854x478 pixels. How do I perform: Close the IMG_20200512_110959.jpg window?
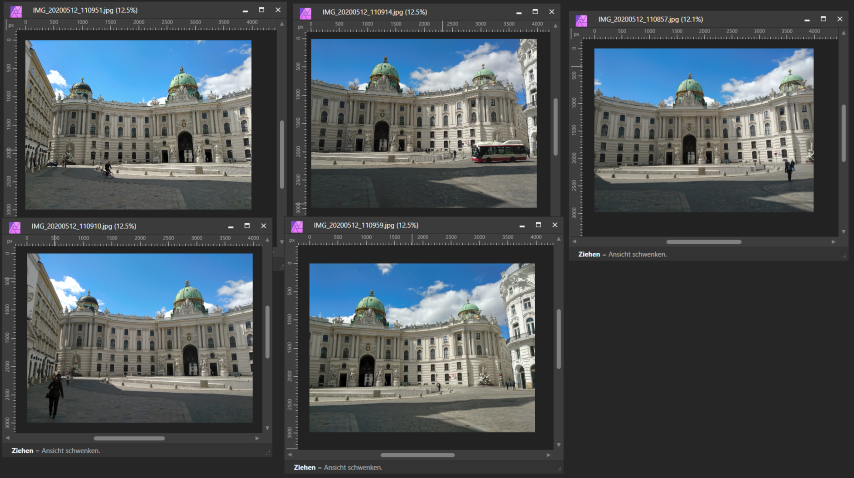[554, 225]
